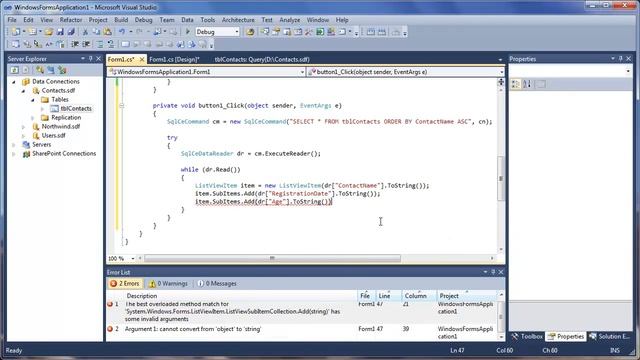
Task: Open the 100 % zoom dropdown
Action: click(132, 258)
